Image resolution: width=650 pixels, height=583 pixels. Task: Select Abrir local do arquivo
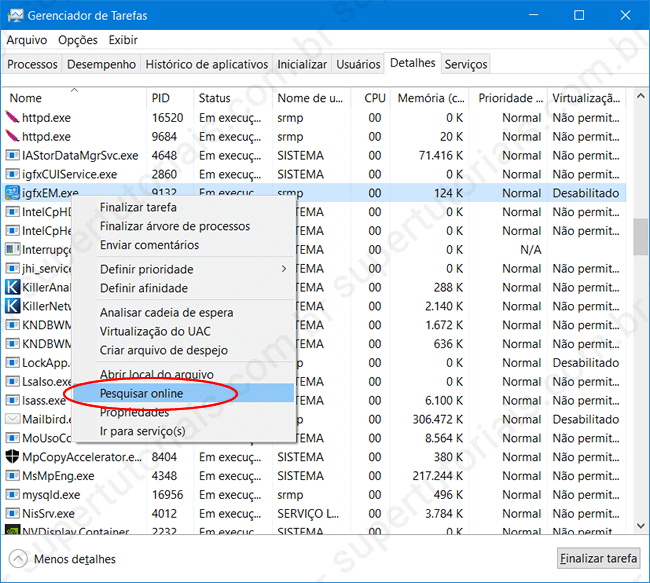(x=156, y=375)
